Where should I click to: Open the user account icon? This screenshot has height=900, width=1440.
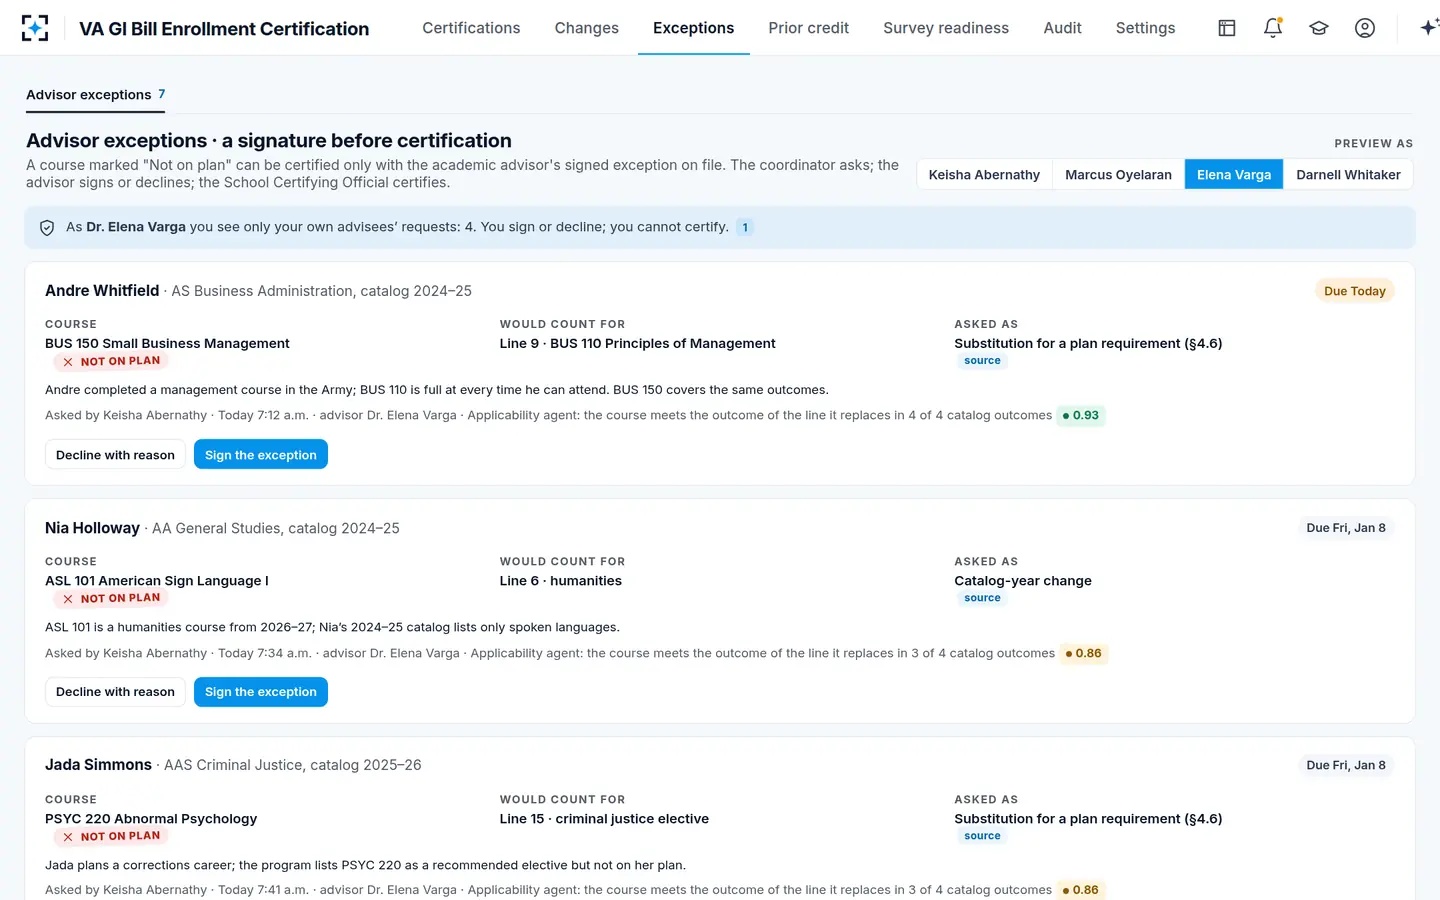tap(1365, 28)
